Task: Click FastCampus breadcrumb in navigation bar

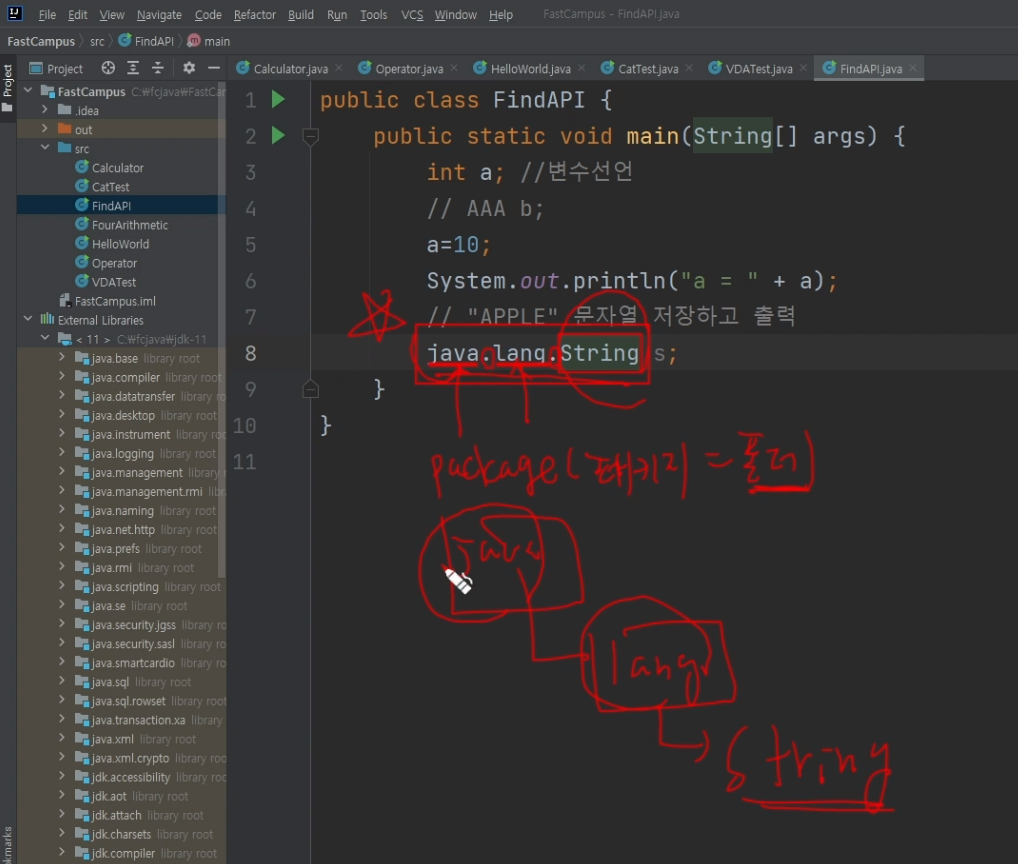Action: (41, 41)
